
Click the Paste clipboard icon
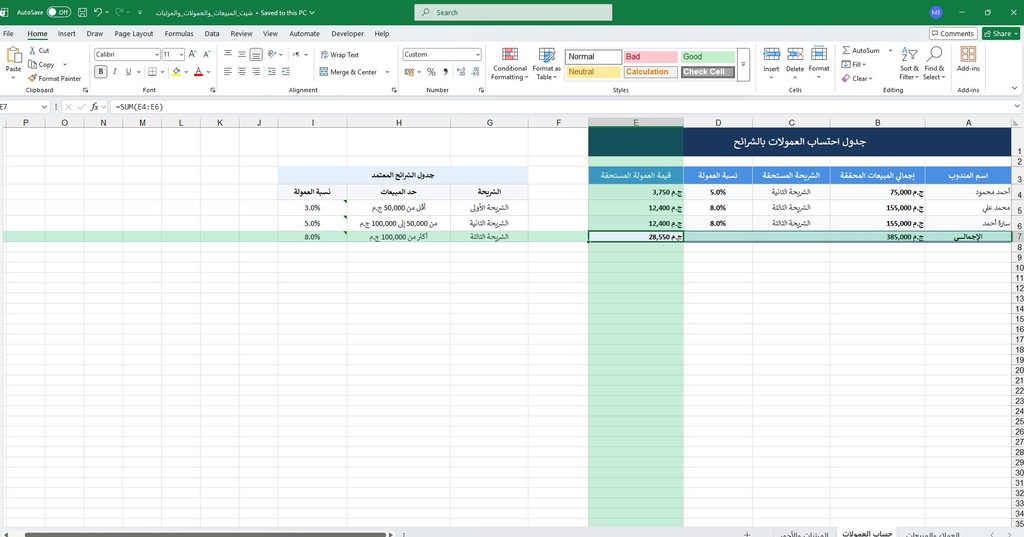(13, 56)
